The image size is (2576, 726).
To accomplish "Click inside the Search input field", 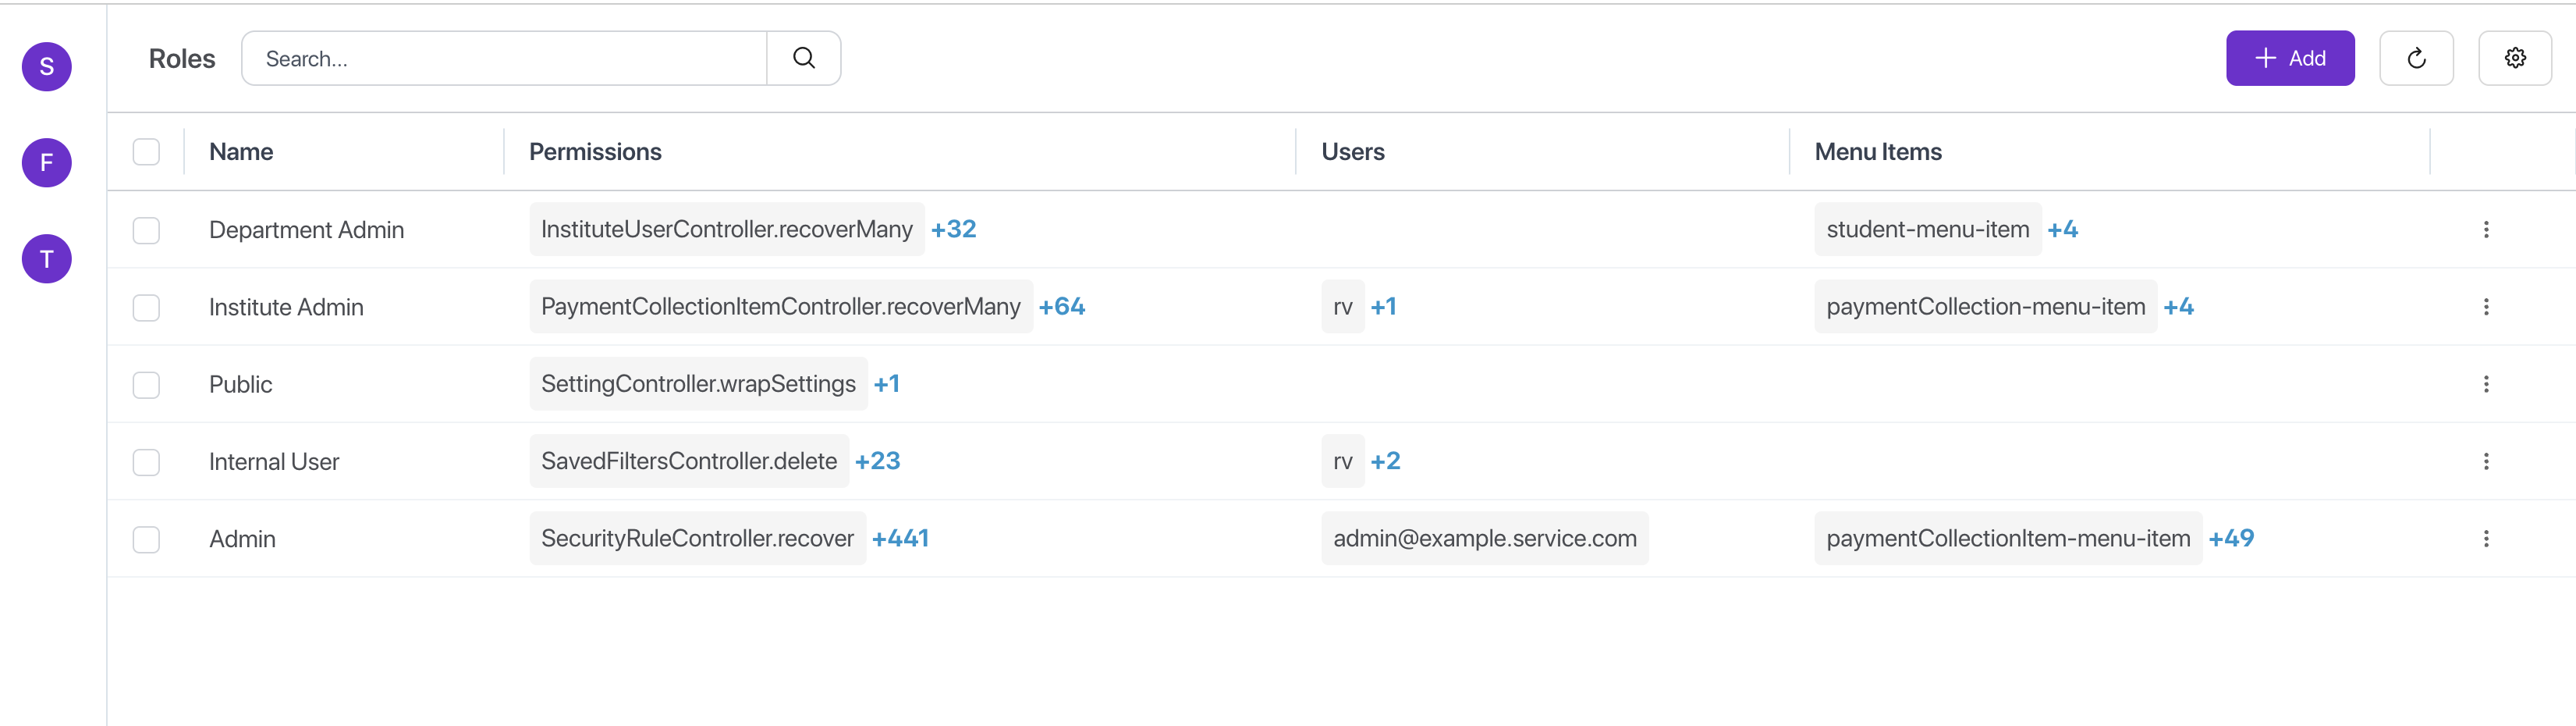I will (450, 57).
